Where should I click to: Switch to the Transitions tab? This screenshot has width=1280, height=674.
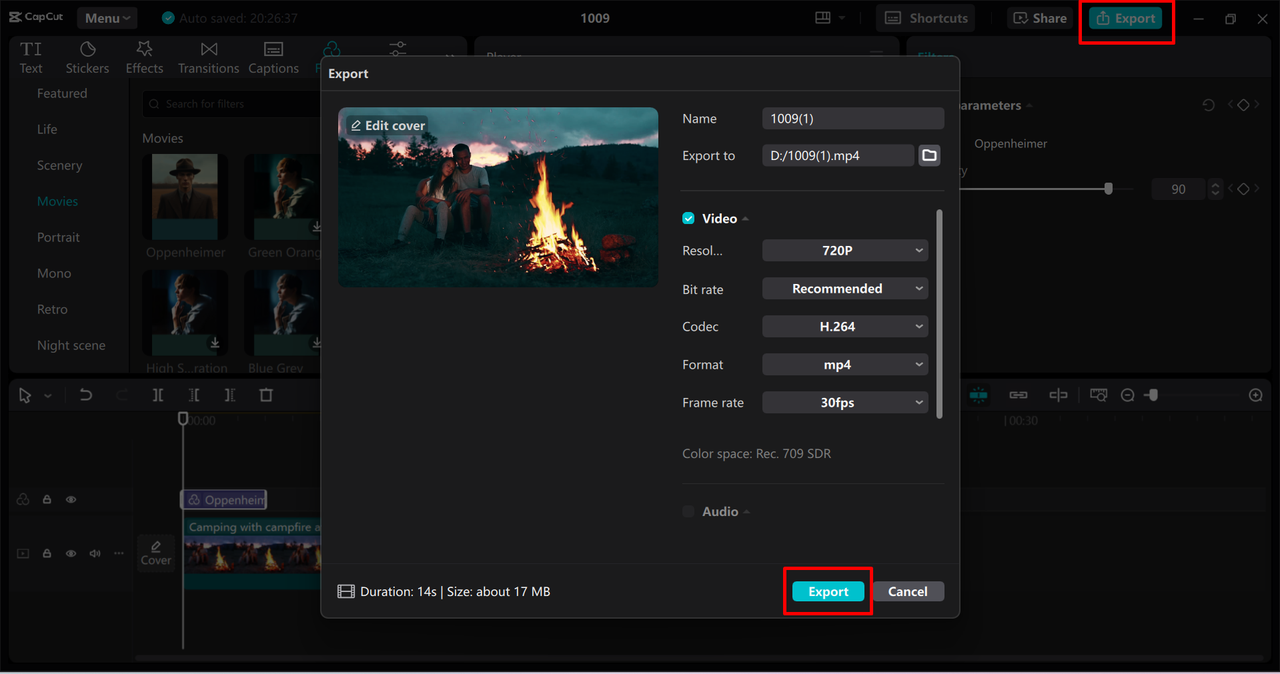coord(208,58)
